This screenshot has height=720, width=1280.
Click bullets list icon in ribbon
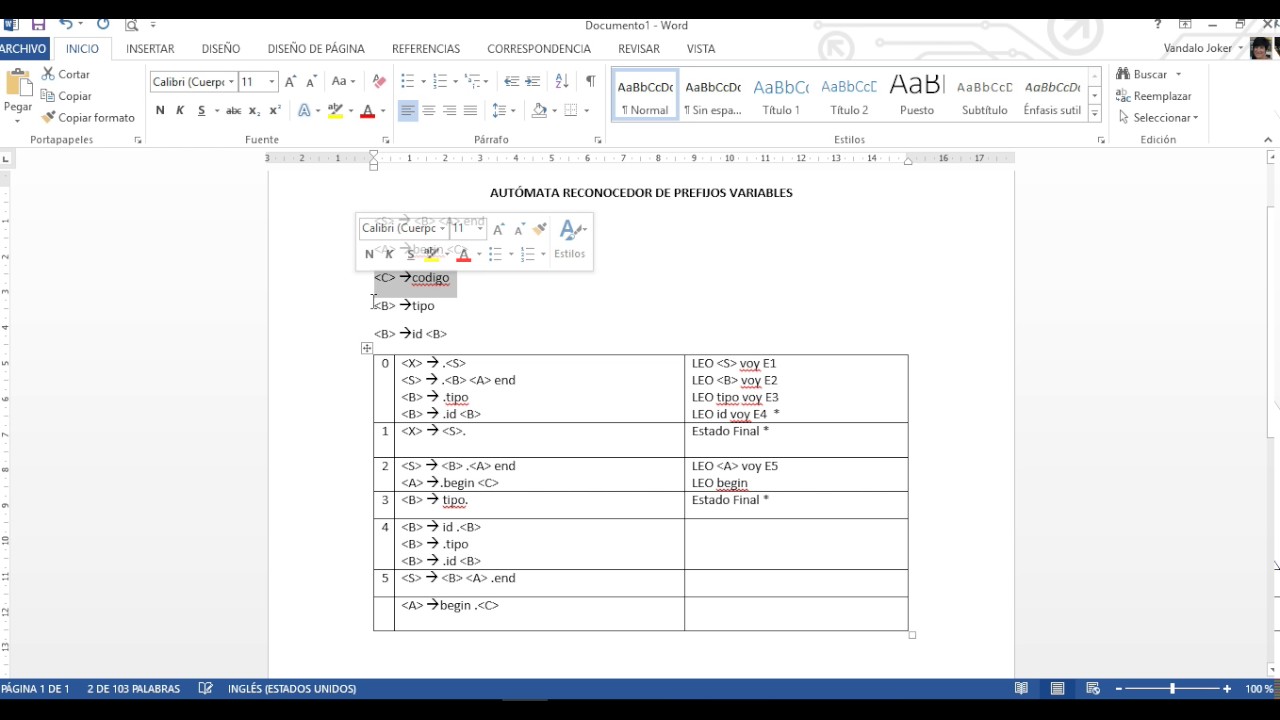407,81
